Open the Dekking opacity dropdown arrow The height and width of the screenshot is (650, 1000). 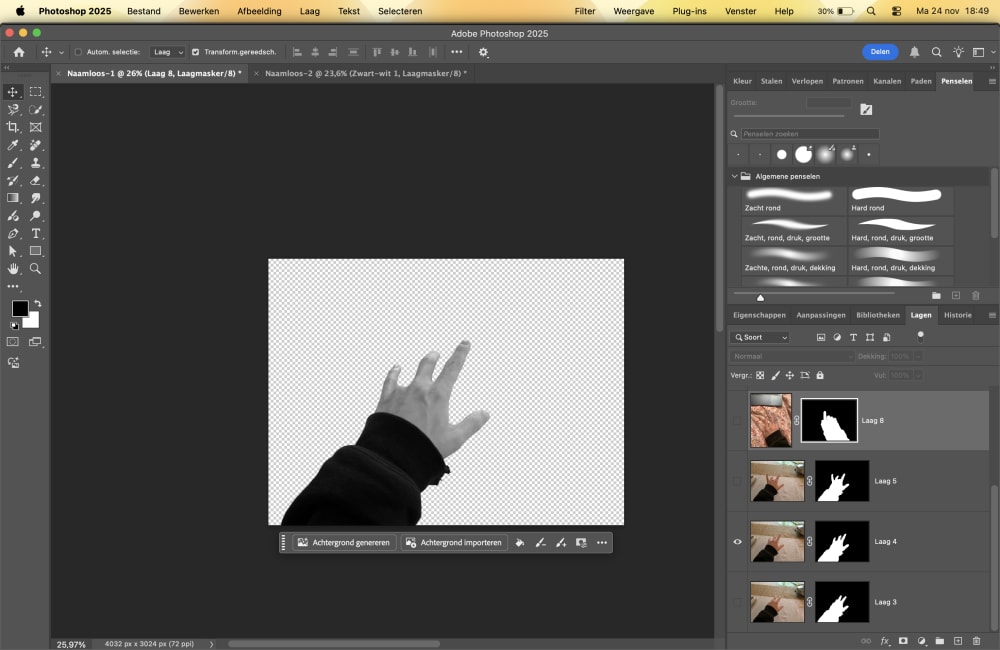(x=918, y=357)
